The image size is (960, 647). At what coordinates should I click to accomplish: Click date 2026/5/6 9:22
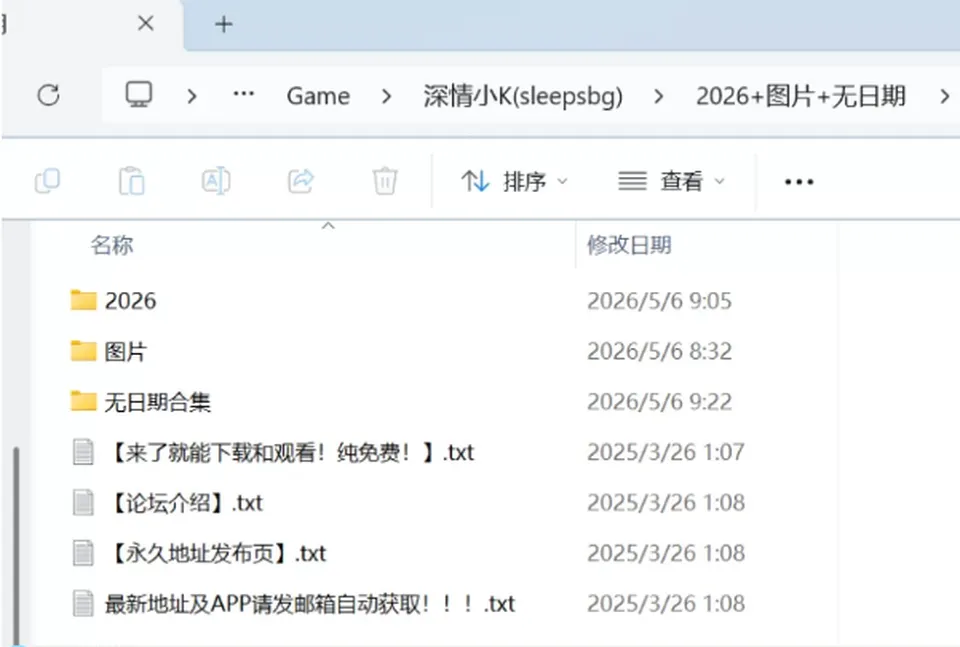point(659,402)
